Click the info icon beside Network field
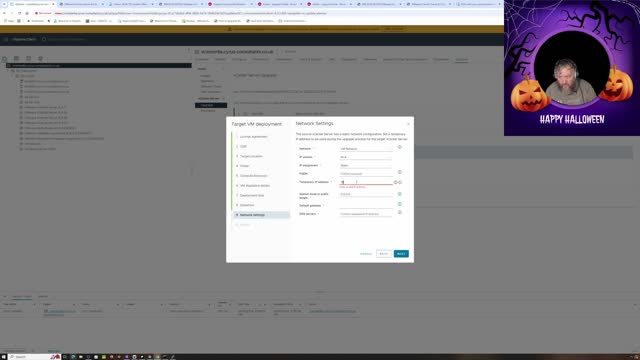This screenshot has height=360, width=640. pyautogui.click(x=400, y=147)
